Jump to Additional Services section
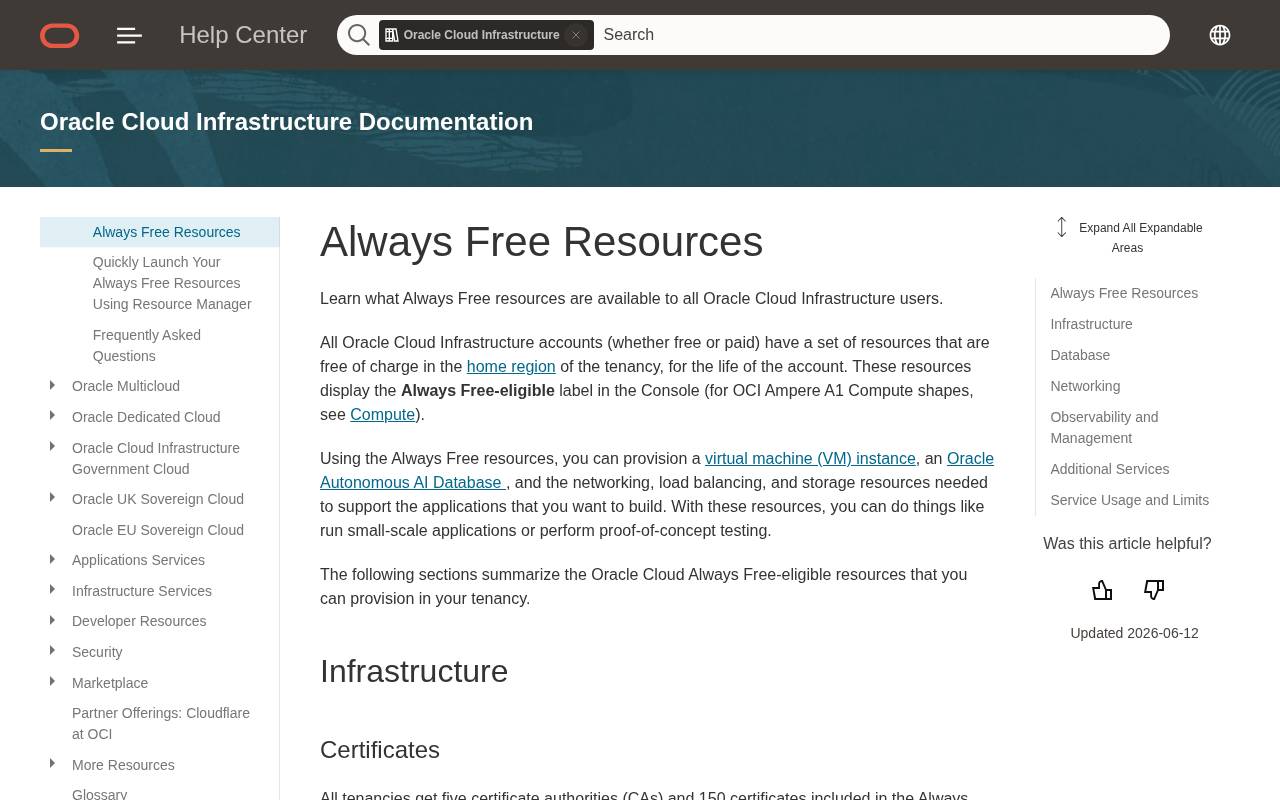 tap(1110, 469)
